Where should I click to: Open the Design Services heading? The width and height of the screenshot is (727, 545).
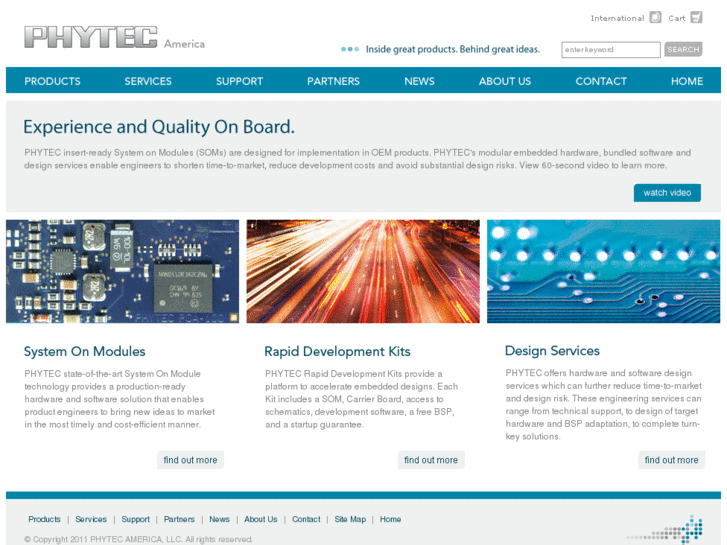552,351
